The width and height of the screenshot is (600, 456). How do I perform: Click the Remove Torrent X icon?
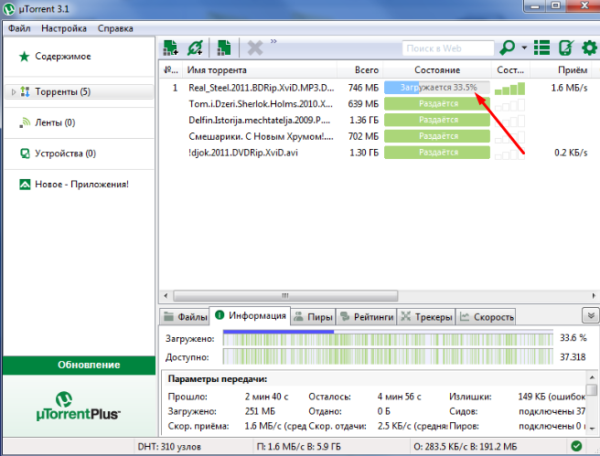[x=255, y=48]
